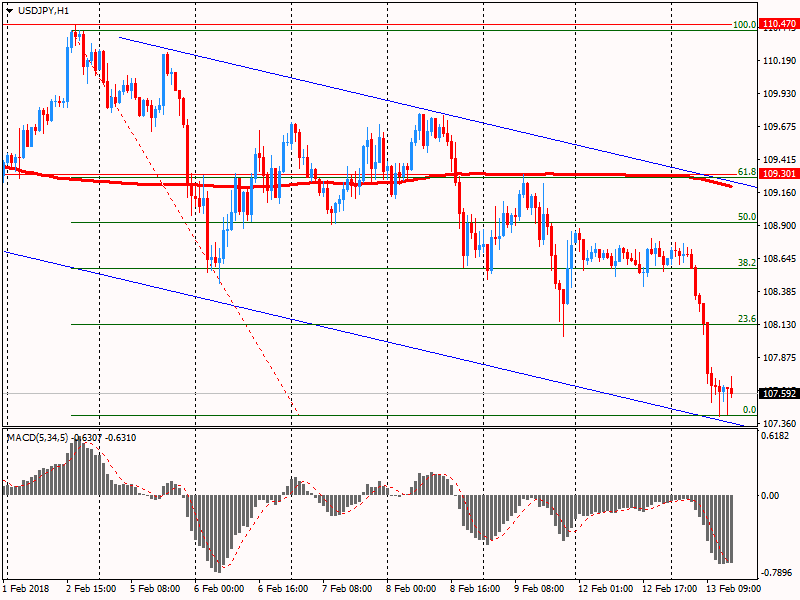Click the 6 Feb 00:00 time label
The width and height of the screenshot is (800, 600).
[x=219, y=588]
